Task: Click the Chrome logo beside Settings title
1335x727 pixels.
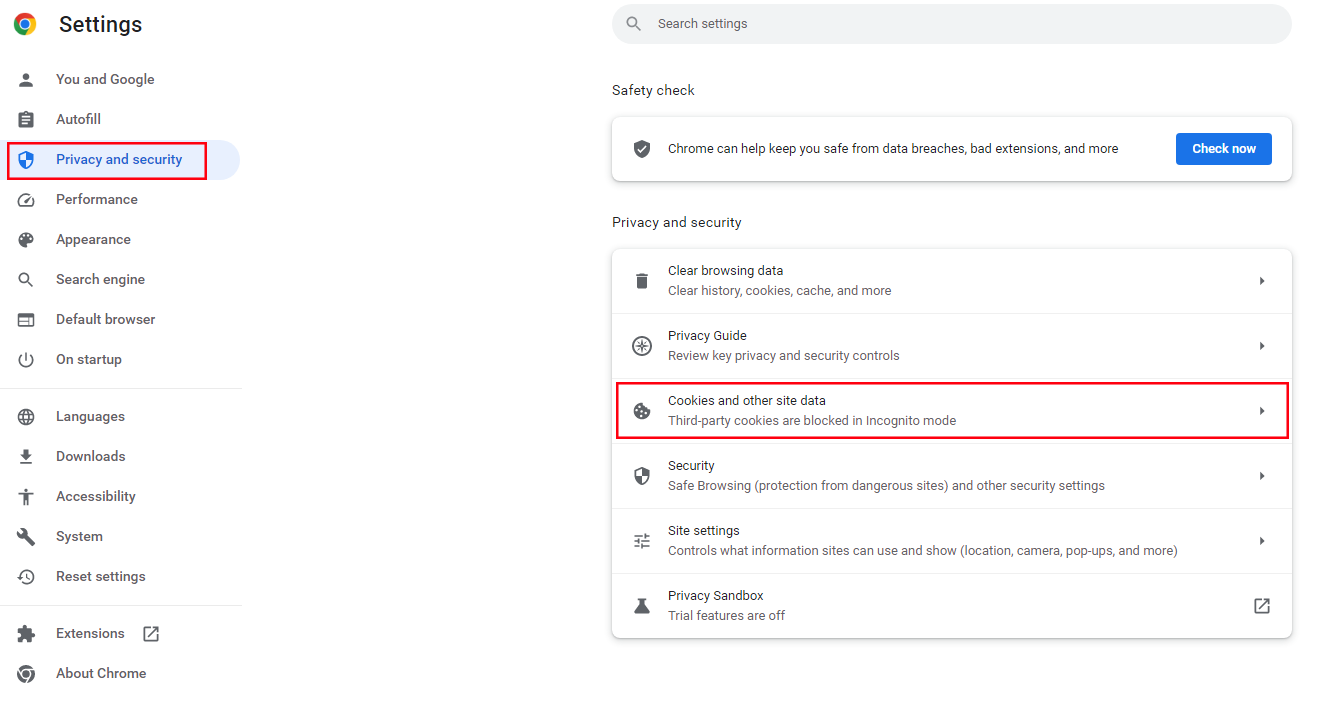Action: [x=25, y=25]
